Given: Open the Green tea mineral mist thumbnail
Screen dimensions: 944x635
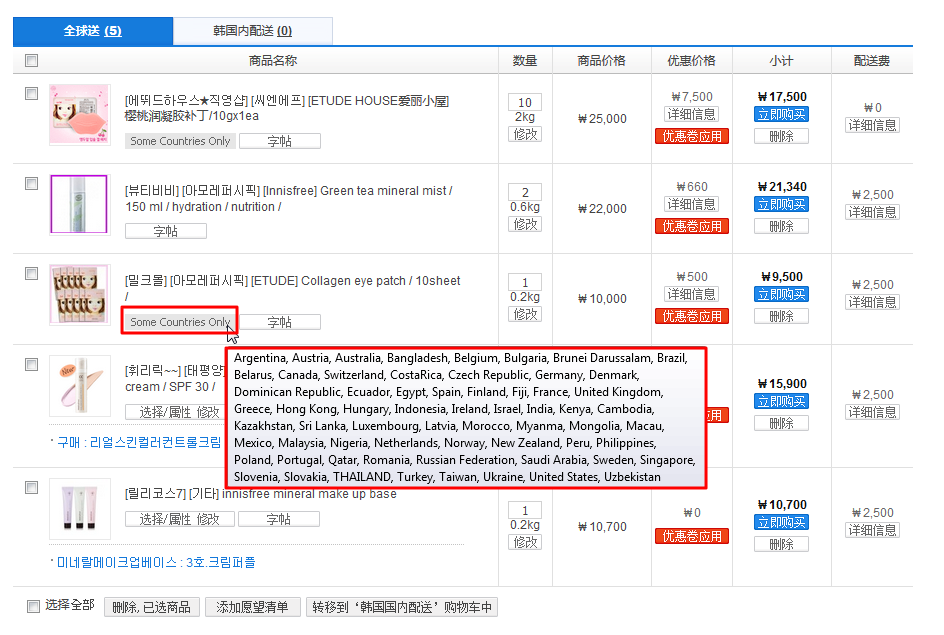Looking at the screenshot, I should click(79, 204).
